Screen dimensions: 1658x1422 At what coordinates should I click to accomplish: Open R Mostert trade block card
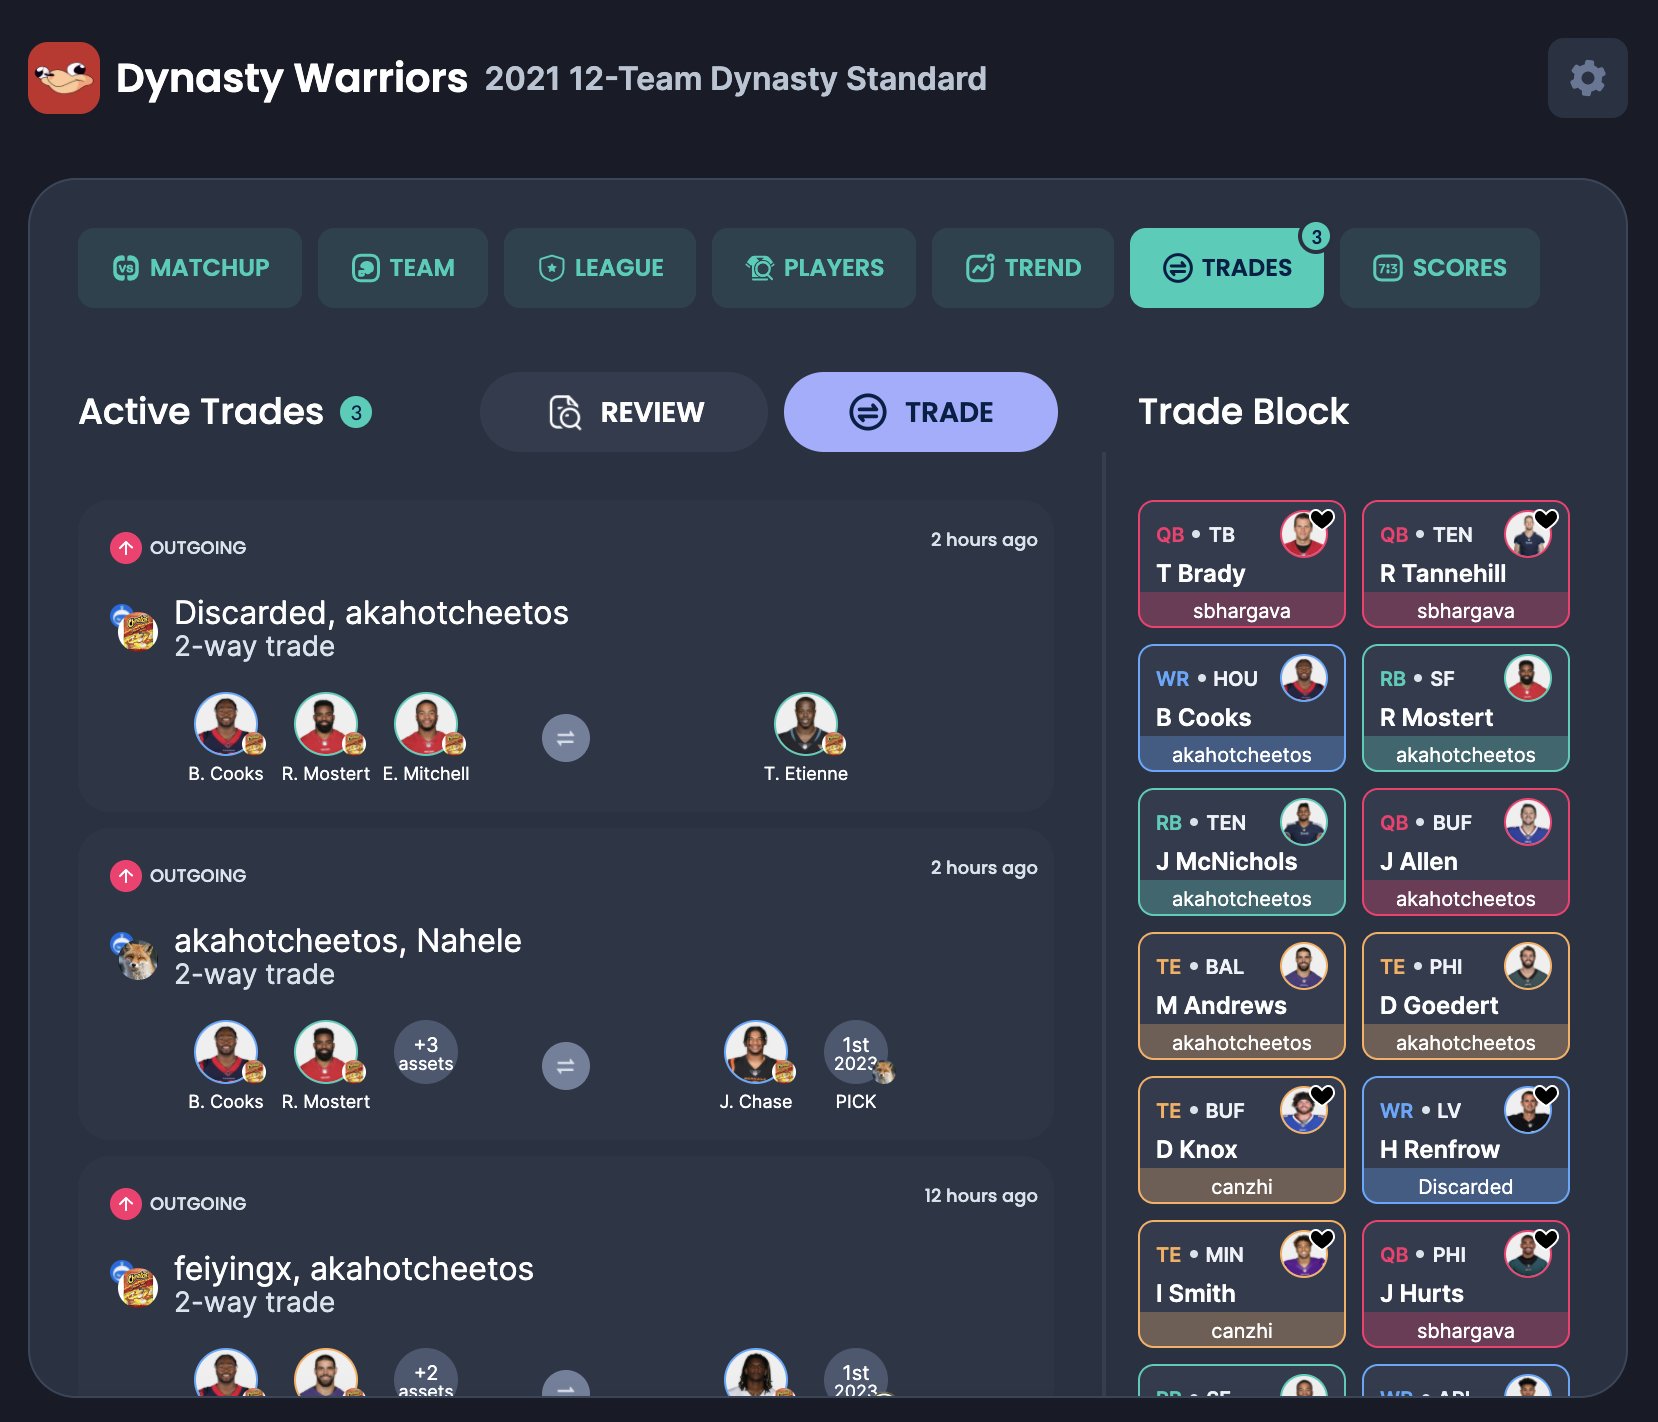[x=1466, y=708]
